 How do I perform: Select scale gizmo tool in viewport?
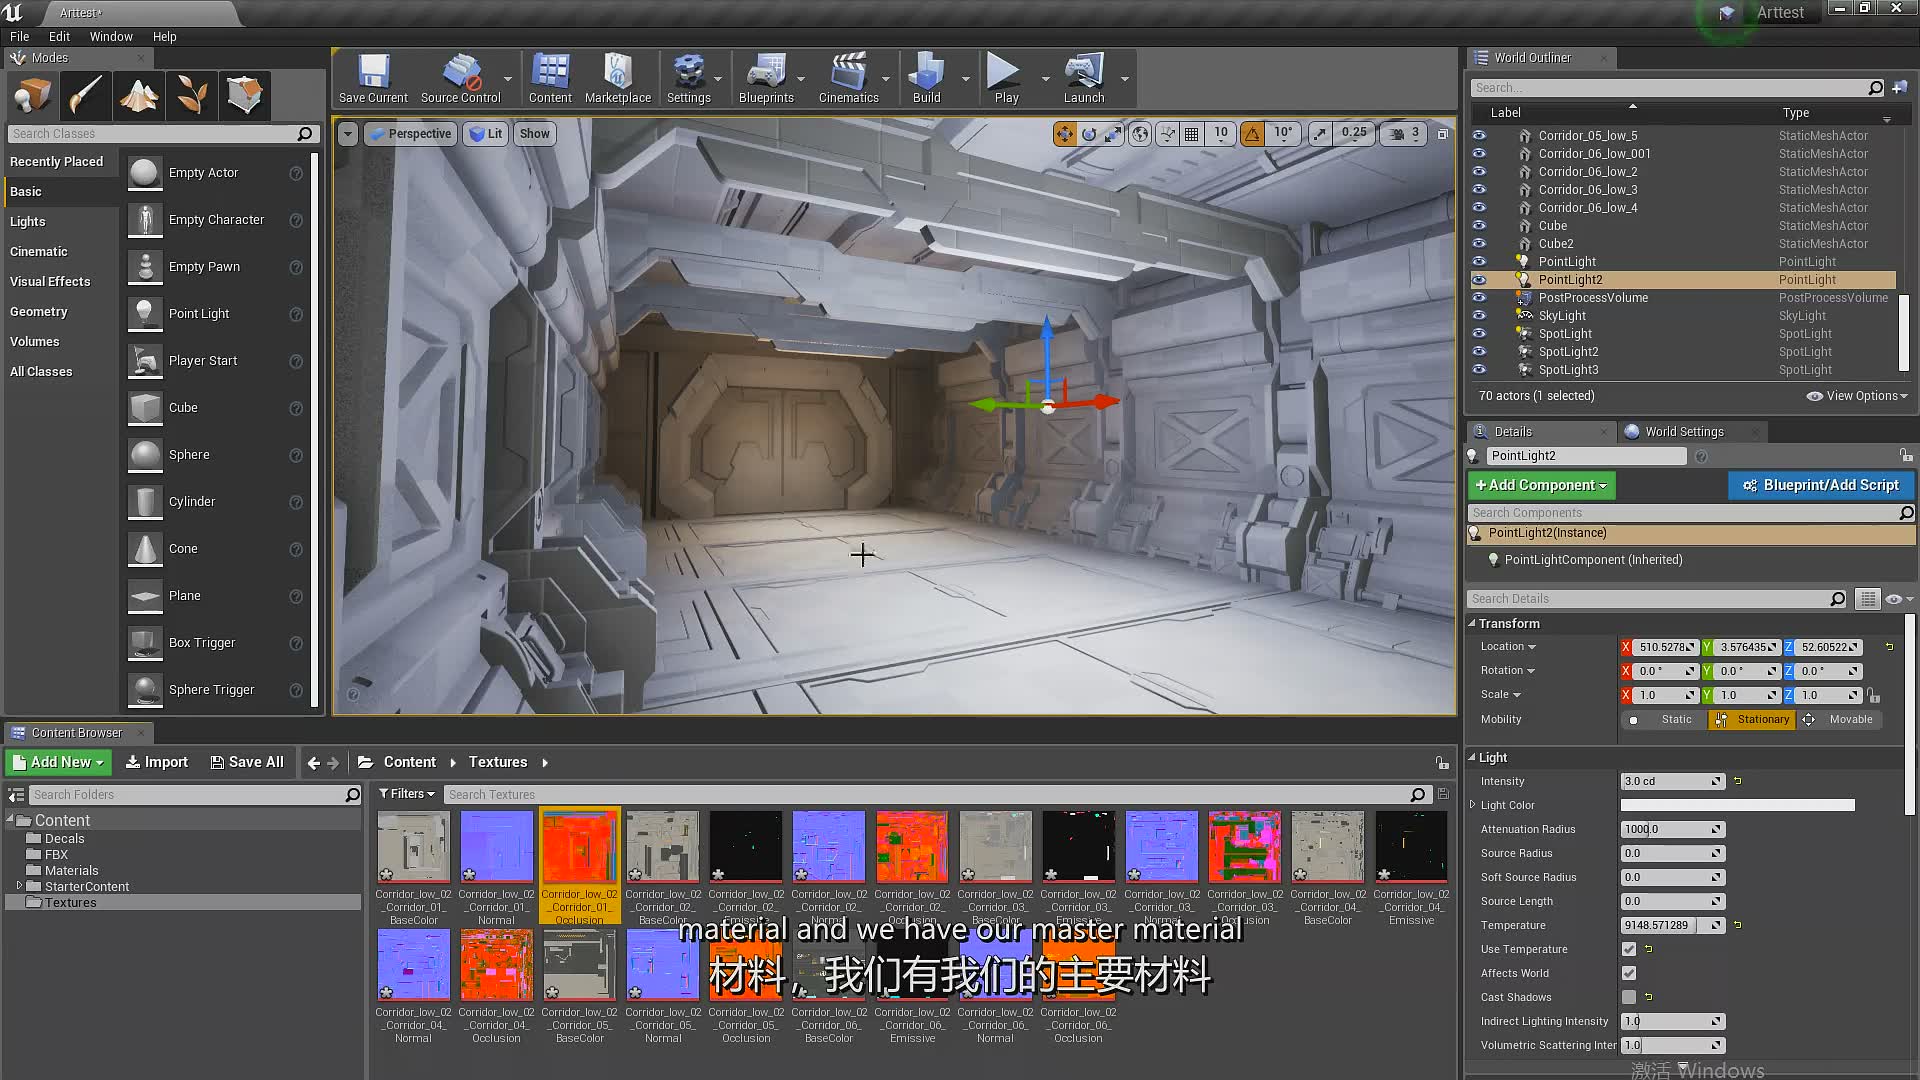coord(1113,133)
